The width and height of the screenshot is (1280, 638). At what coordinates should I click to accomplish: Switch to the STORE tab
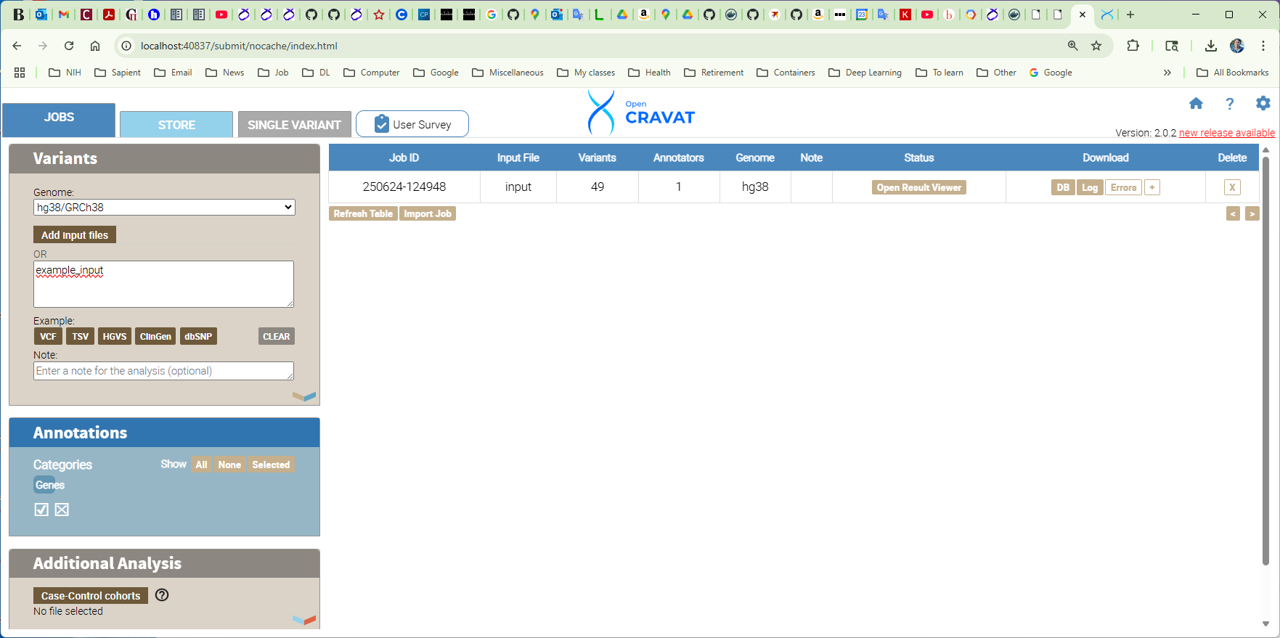point(176,125)
